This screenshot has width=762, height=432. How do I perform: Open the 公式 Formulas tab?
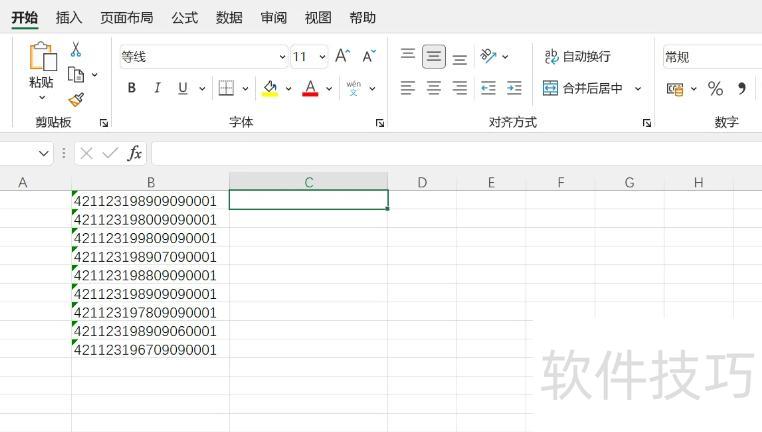(x=185, y=18)
